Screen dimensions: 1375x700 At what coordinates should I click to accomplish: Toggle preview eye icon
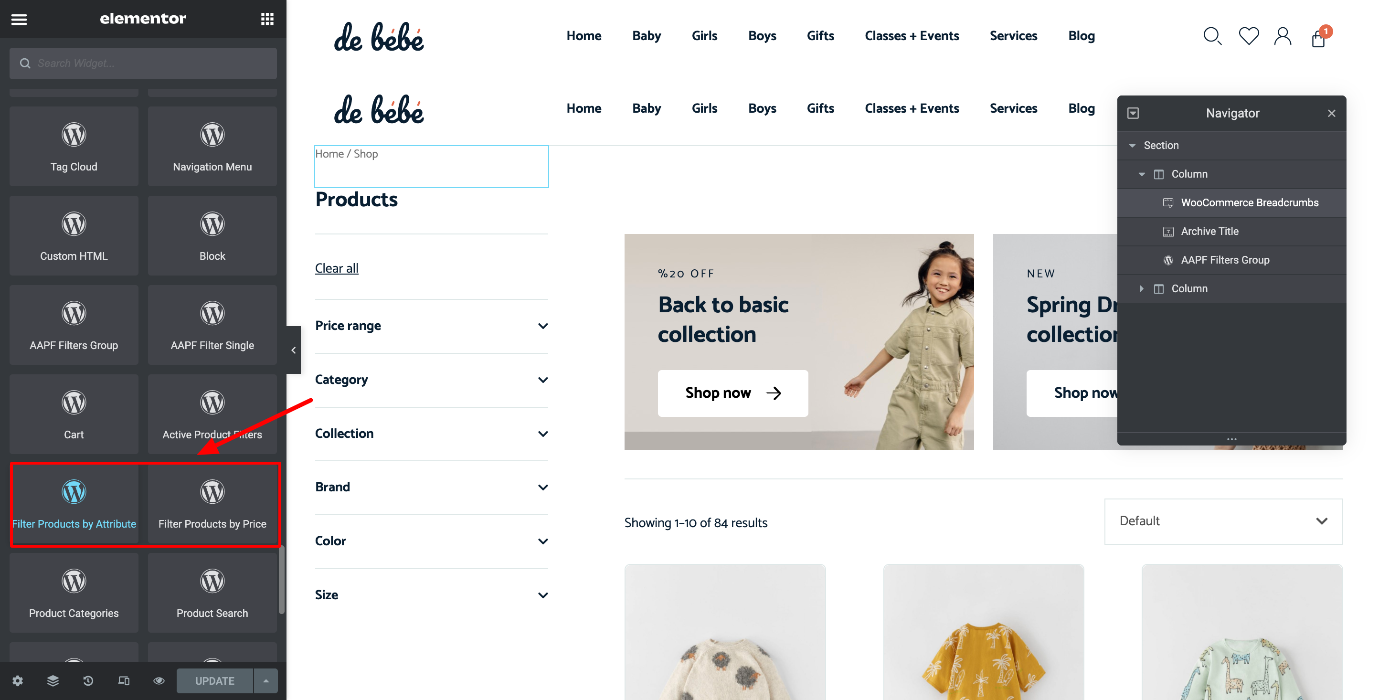159,681
